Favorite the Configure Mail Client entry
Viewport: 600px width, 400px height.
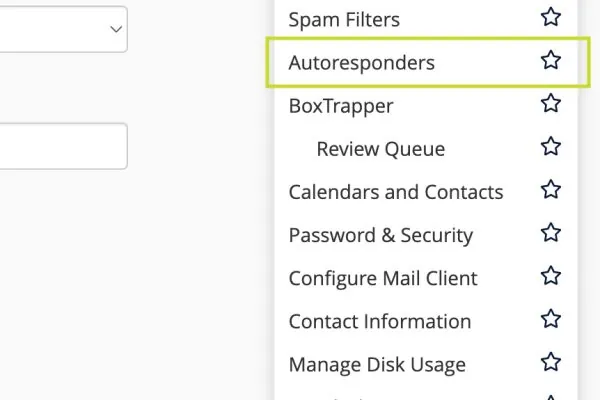(551, 276)
